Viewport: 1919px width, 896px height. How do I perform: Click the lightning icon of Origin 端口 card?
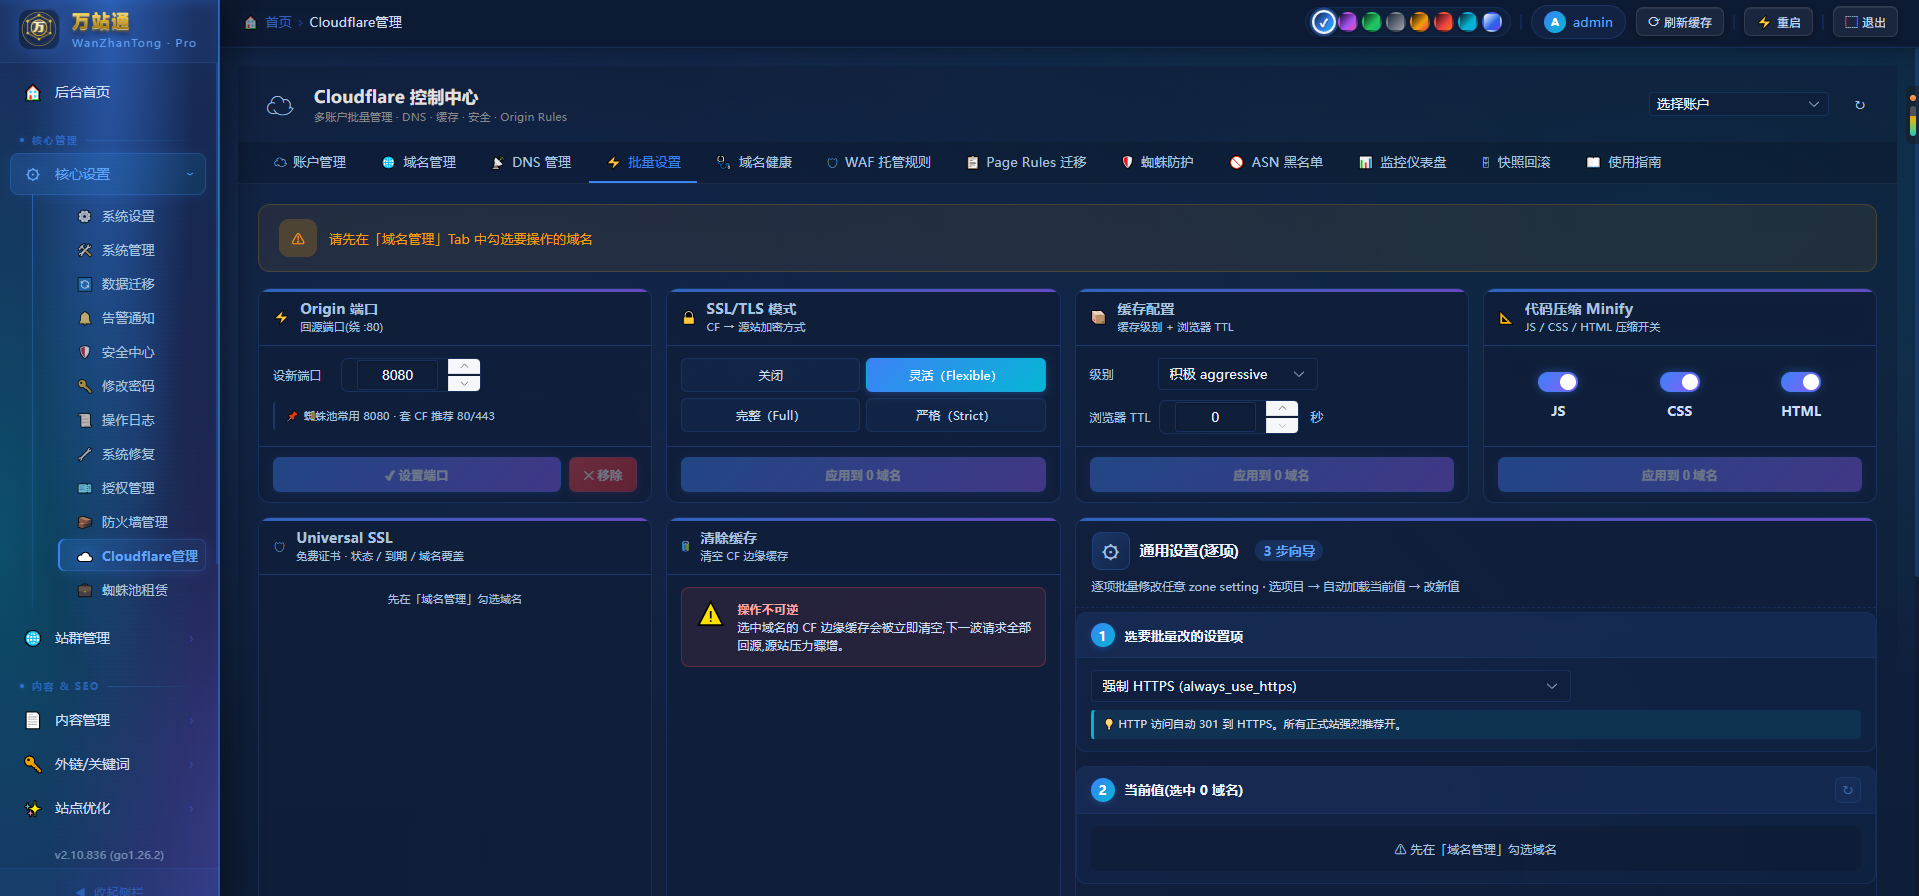(282, 318)
